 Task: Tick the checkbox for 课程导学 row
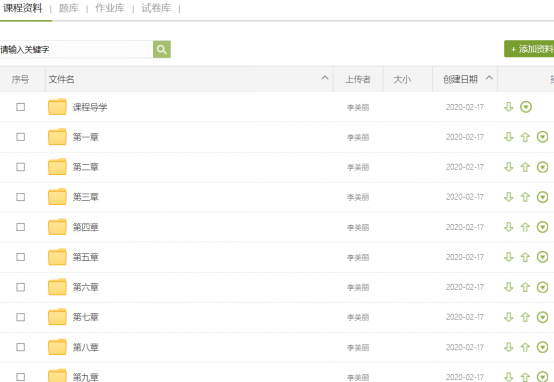[x=20, y=107]
